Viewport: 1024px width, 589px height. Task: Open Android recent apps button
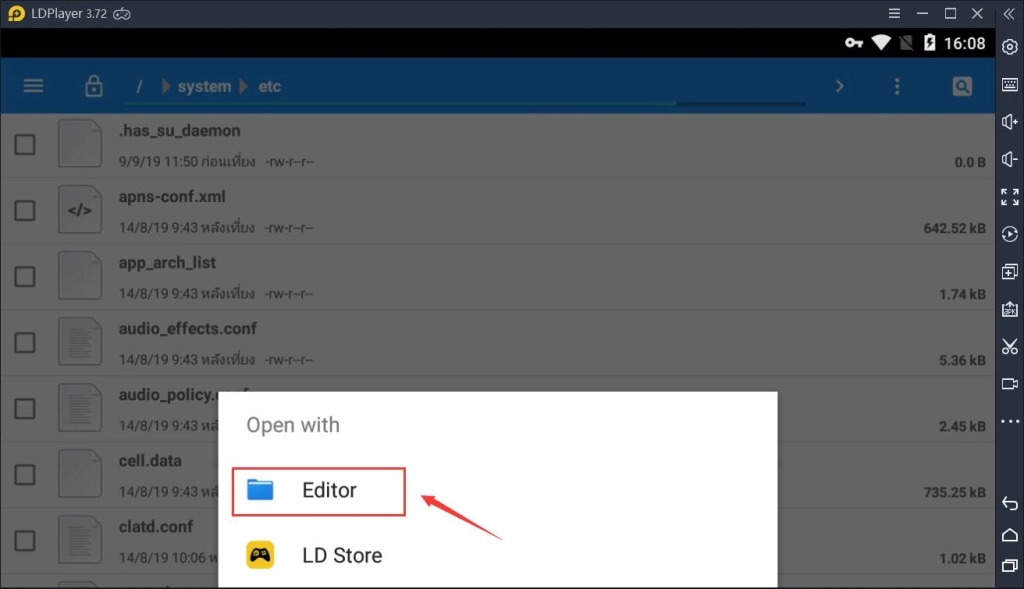[x=1010, y=565]
